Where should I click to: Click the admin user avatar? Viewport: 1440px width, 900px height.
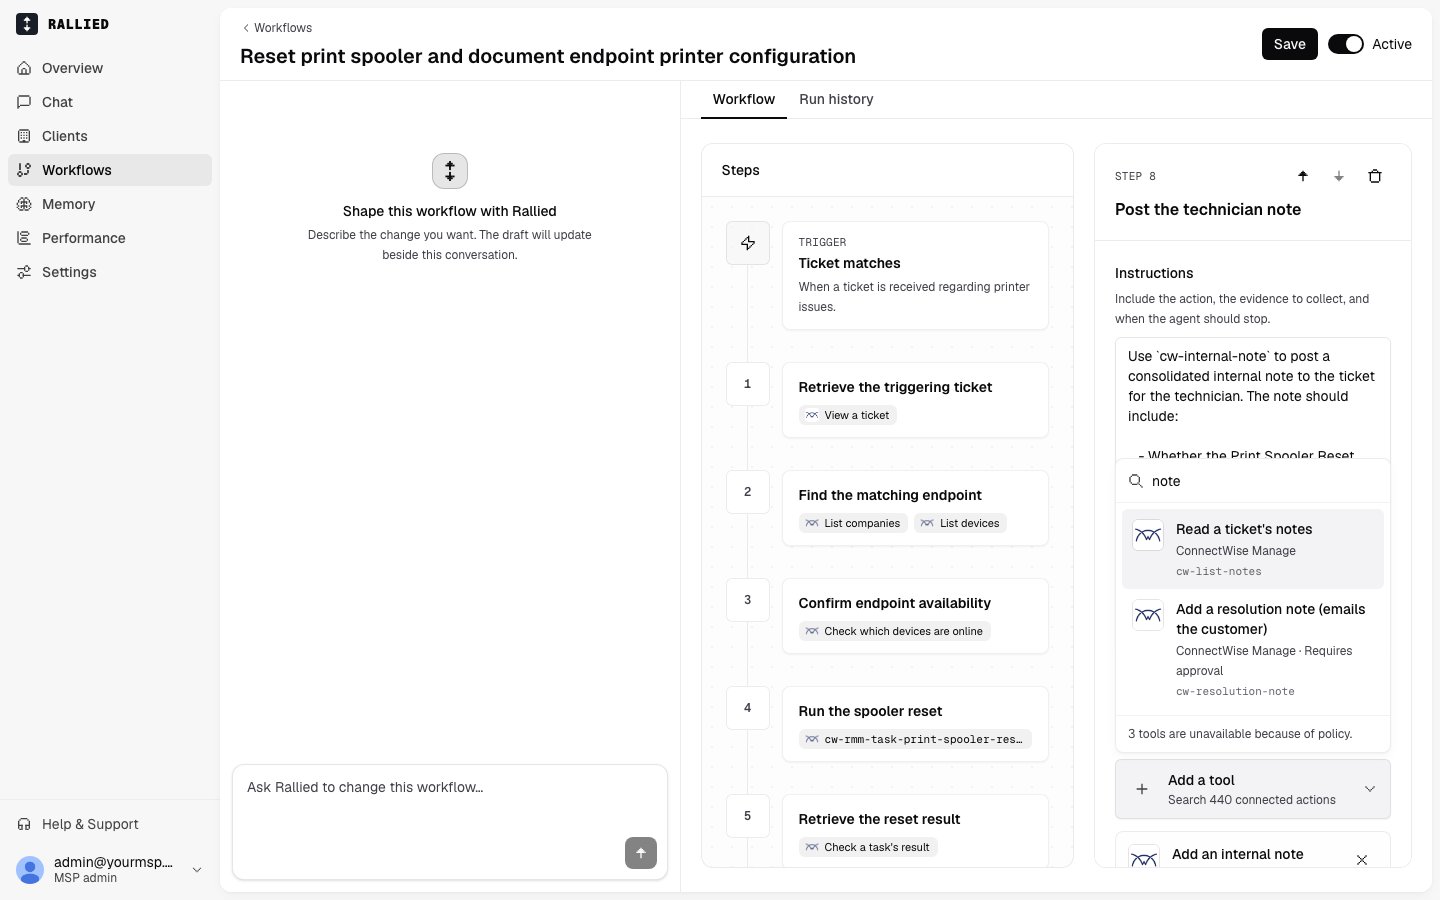coord(30,870)
